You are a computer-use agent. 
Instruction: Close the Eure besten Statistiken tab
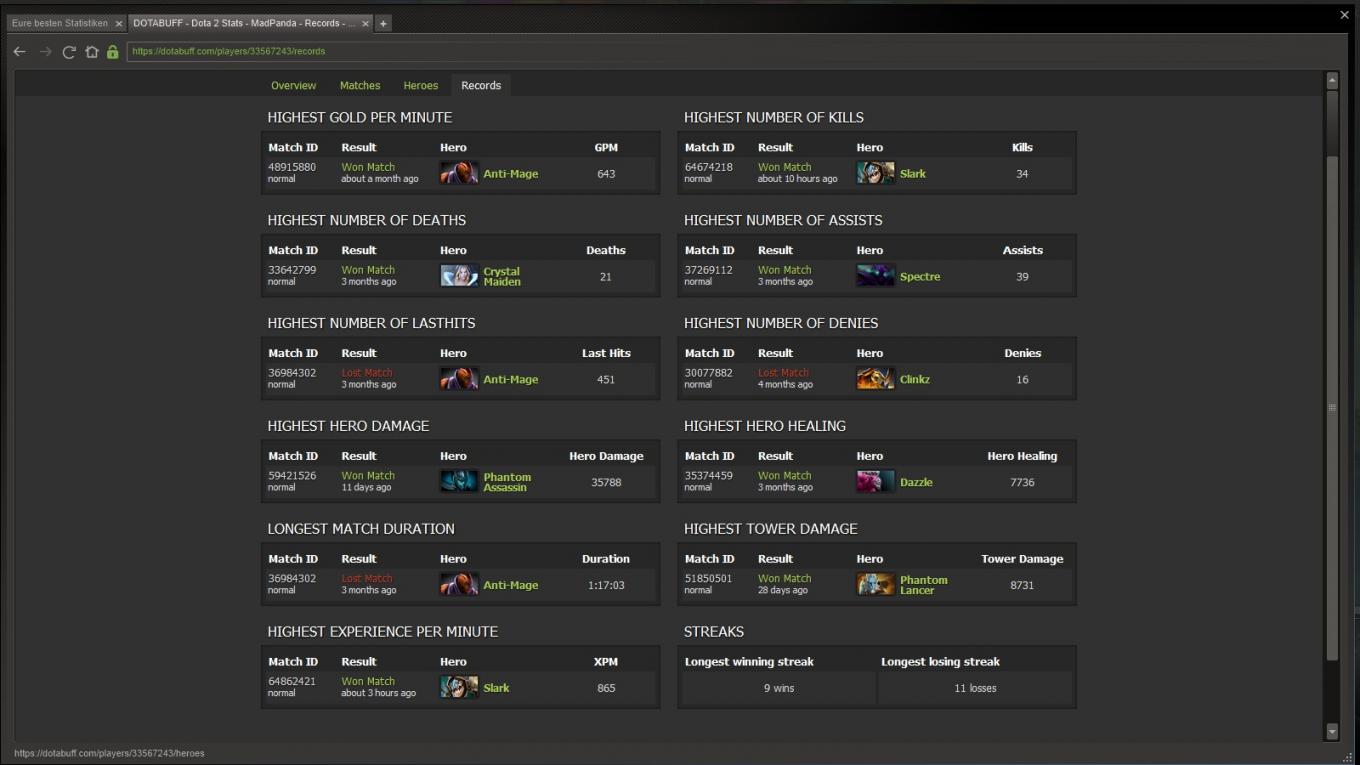tap(118, 23)
